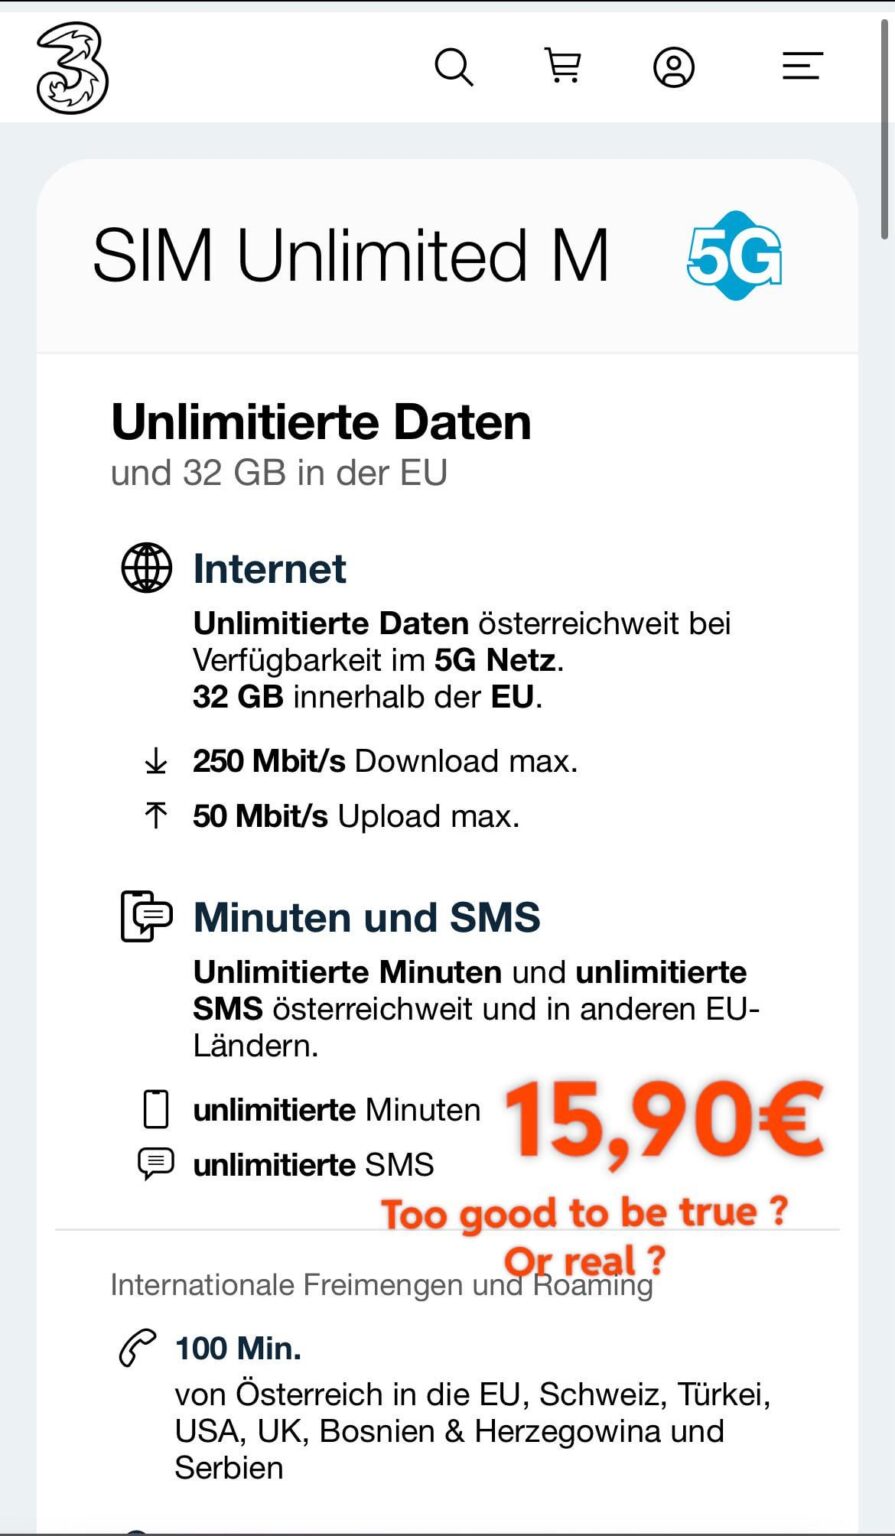
Task: Select the upload arrow icon at 50 Mbit/s
Action: [x=155, y=816]
